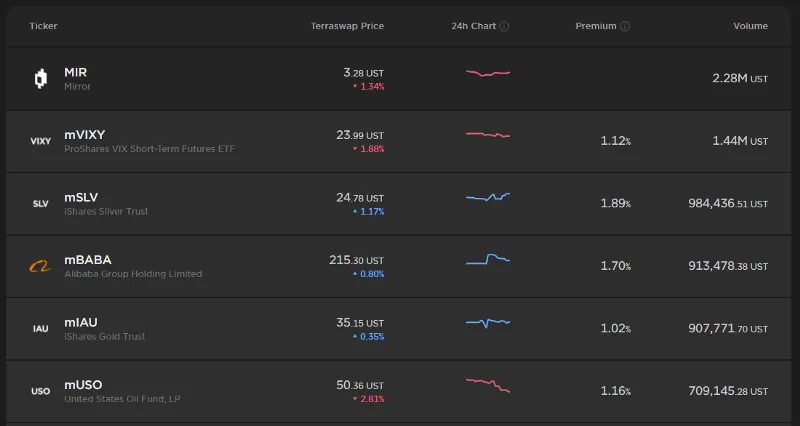
Task: Click the USO ticker logo icon
Action: point(41,391)
